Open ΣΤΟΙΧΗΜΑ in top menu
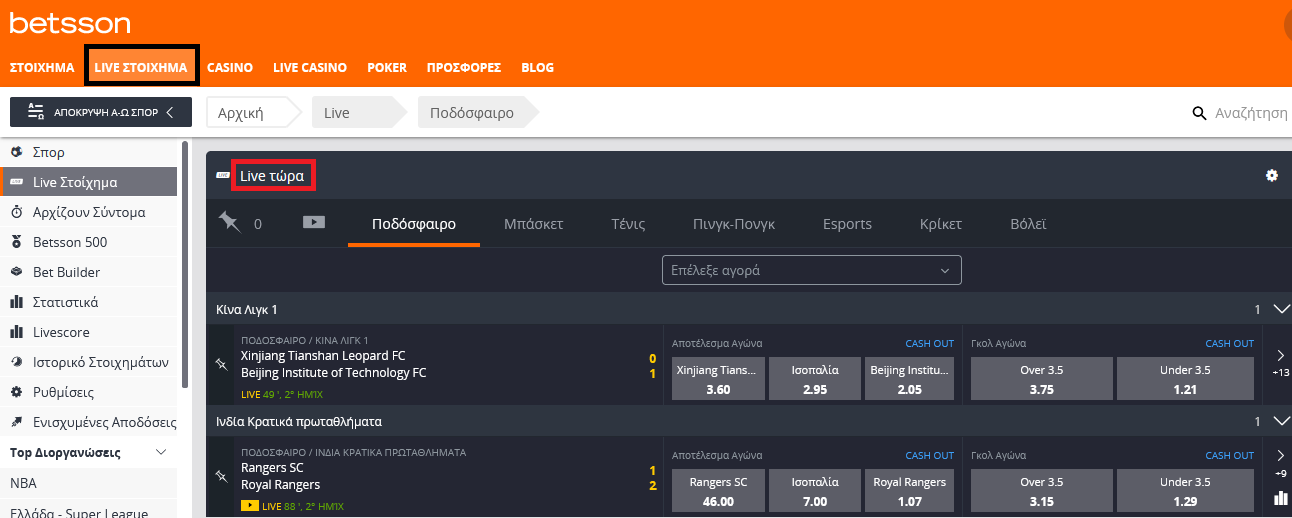The width and height of the screenshot is (1292, 518). [x=42, y=68]
